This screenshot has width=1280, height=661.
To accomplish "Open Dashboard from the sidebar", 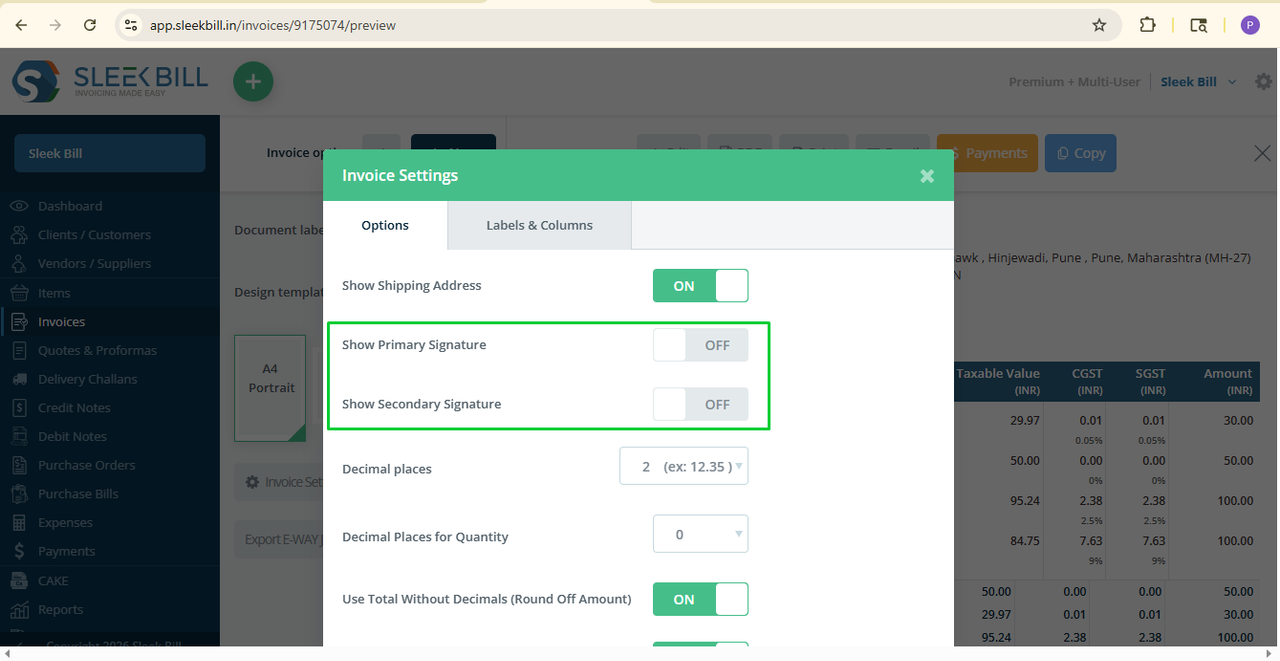I will tap(70, 206).
